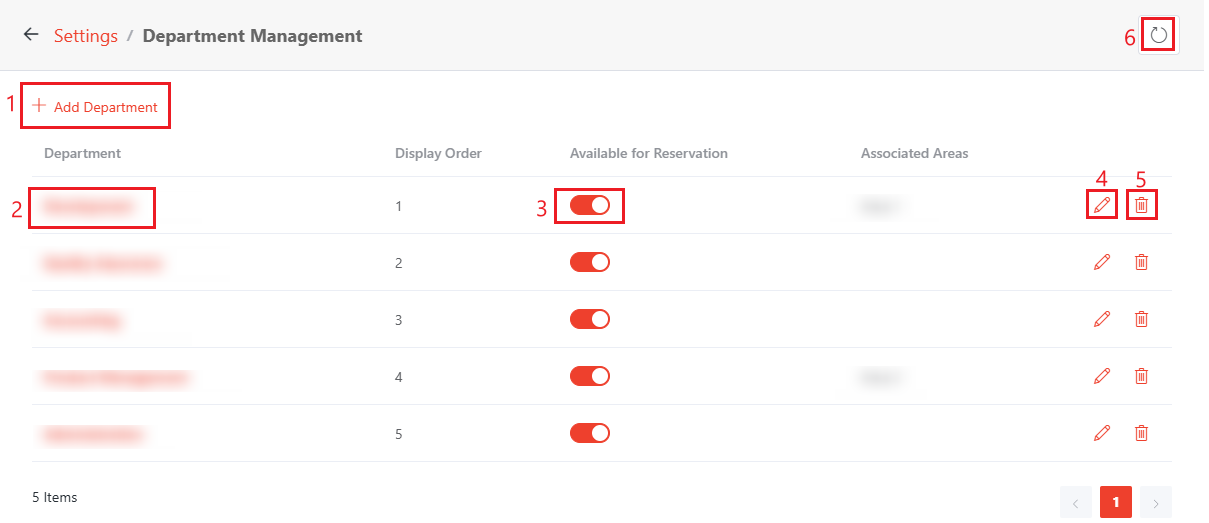Toggle reservation availability for first department

click(x=590, y=205)
